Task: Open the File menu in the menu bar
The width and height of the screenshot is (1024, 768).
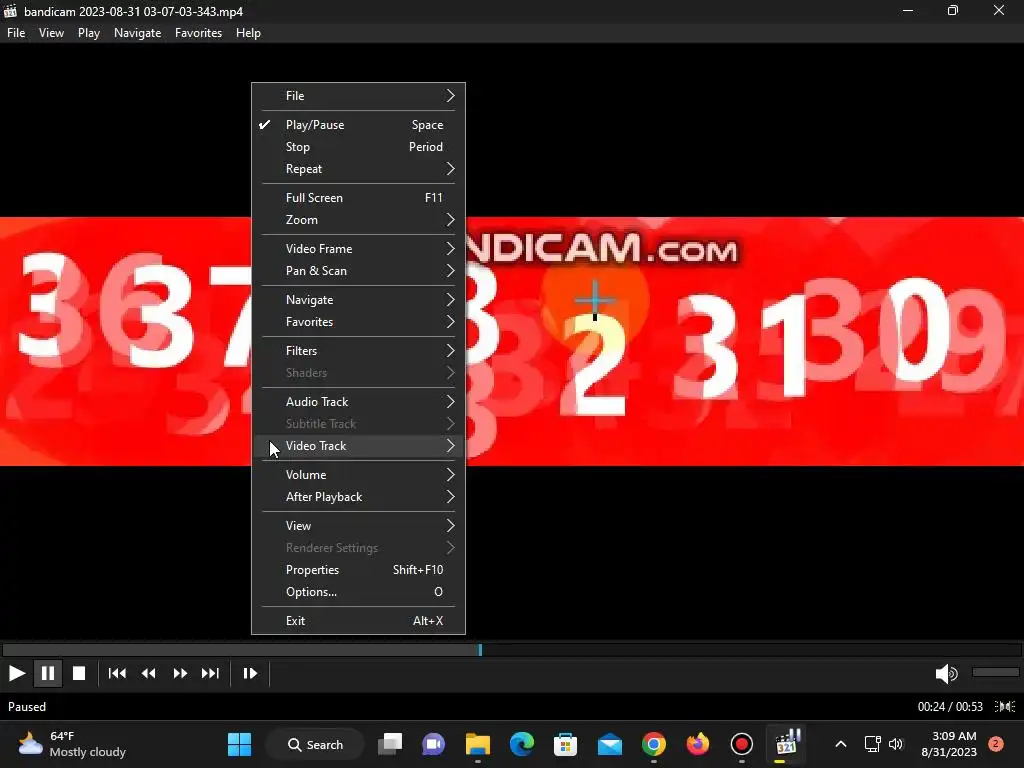Action: click(x=16, y=33)
